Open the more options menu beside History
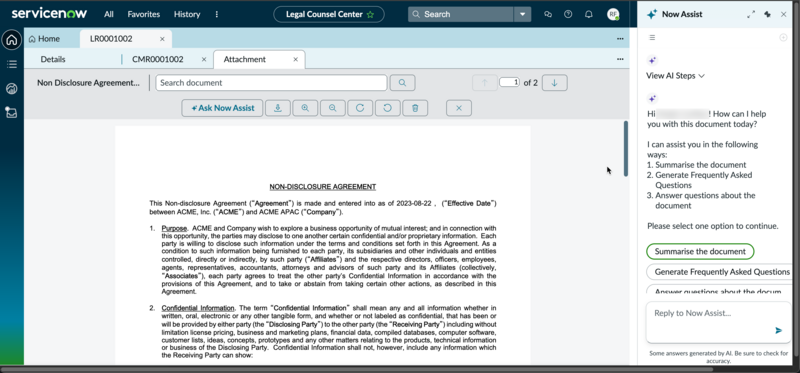 point(217,14)
